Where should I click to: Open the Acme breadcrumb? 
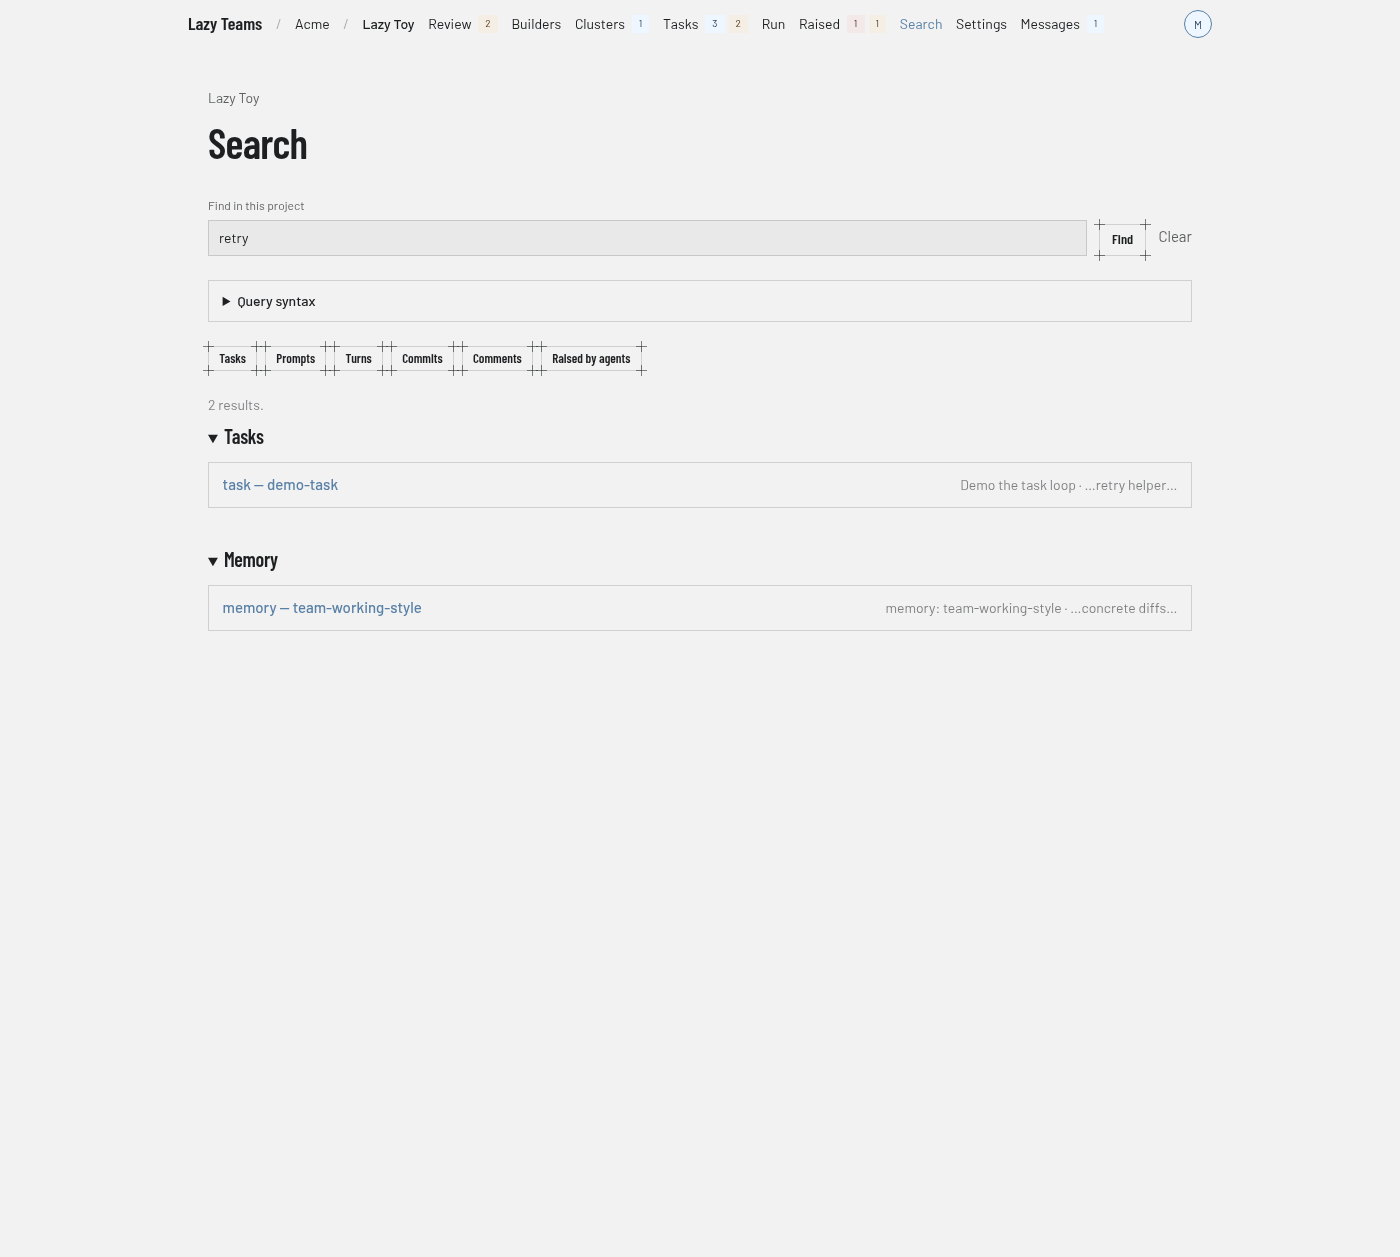point(312,24)
